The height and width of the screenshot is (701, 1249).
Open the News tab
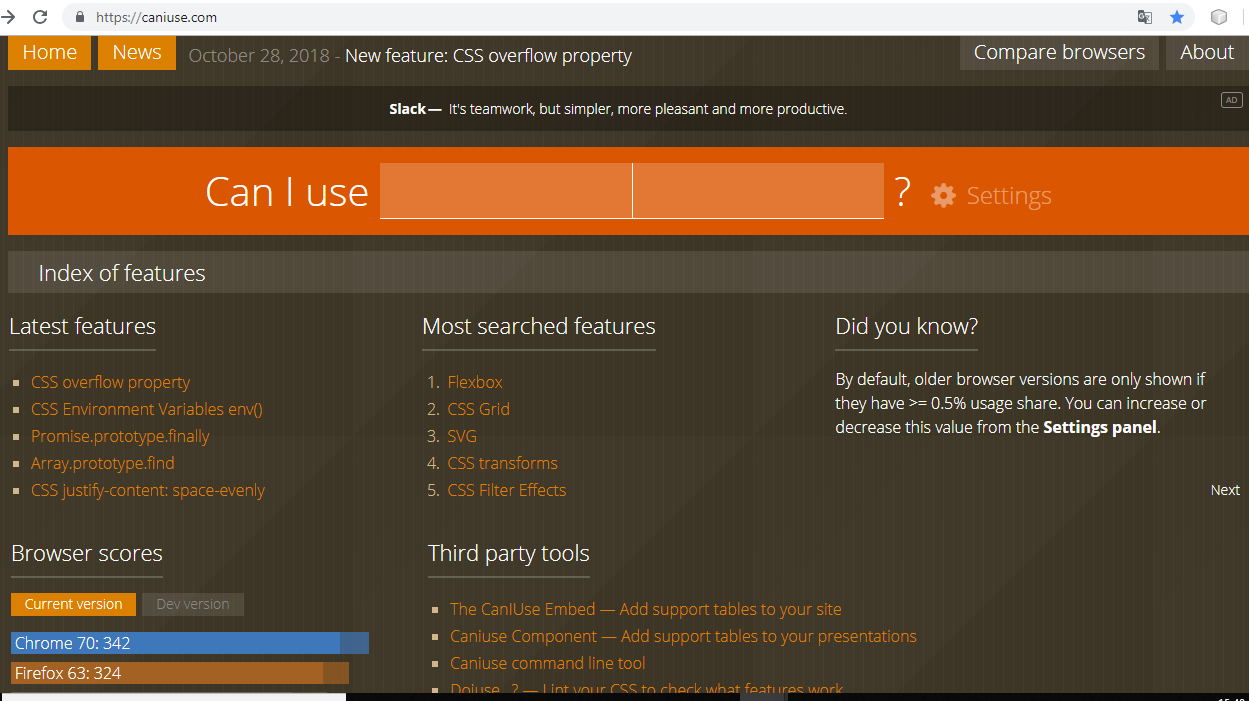pos(137,53)
